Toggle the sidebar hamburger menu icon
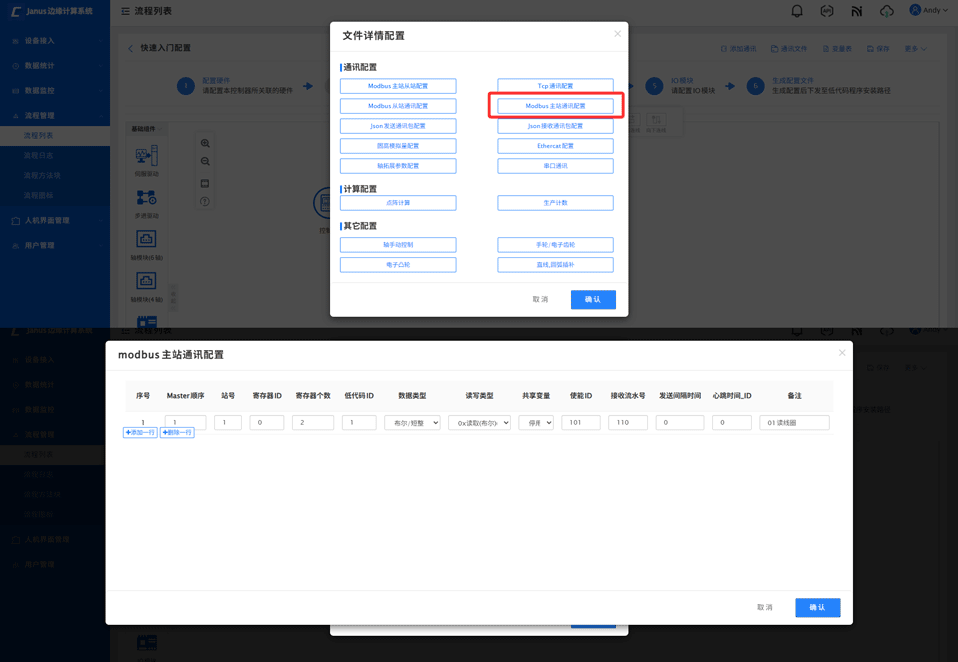 tap(125, 11)
